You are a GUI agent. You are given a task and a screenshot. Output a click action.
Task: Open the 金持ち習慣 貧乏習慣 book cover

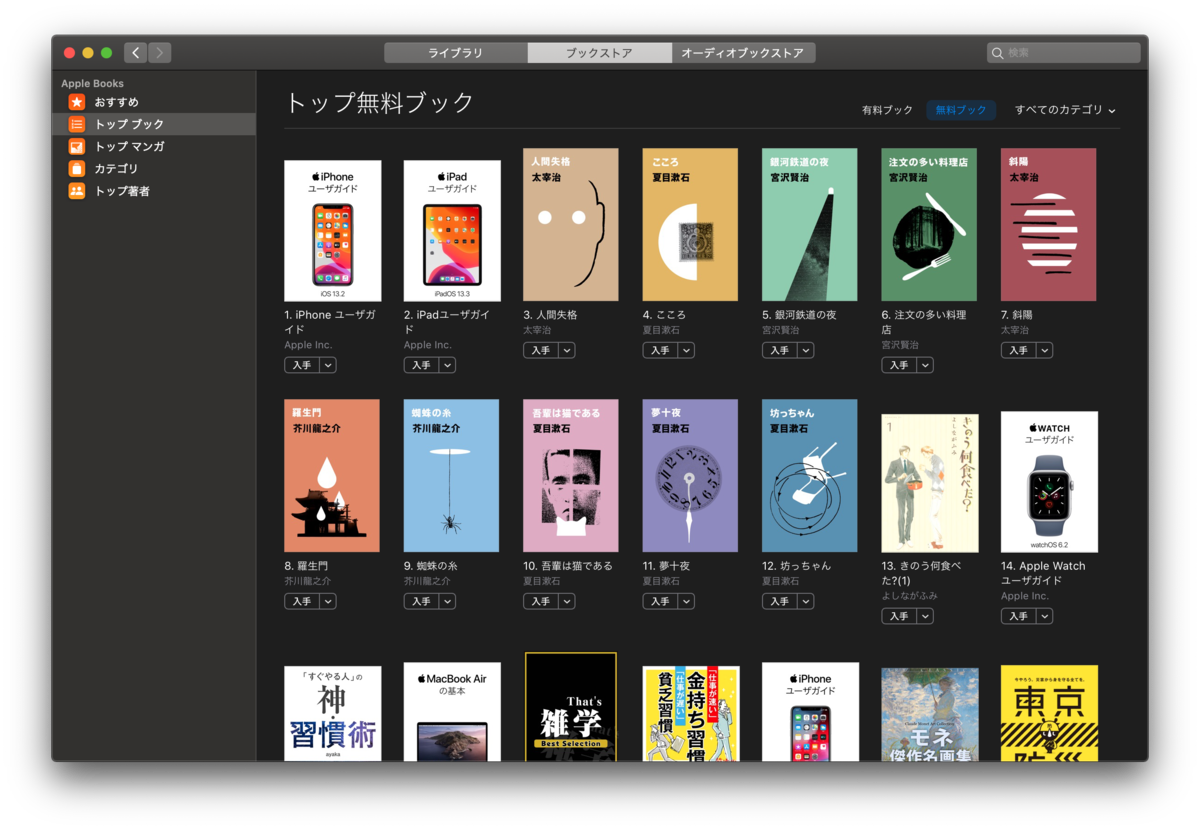pos(691,714)
